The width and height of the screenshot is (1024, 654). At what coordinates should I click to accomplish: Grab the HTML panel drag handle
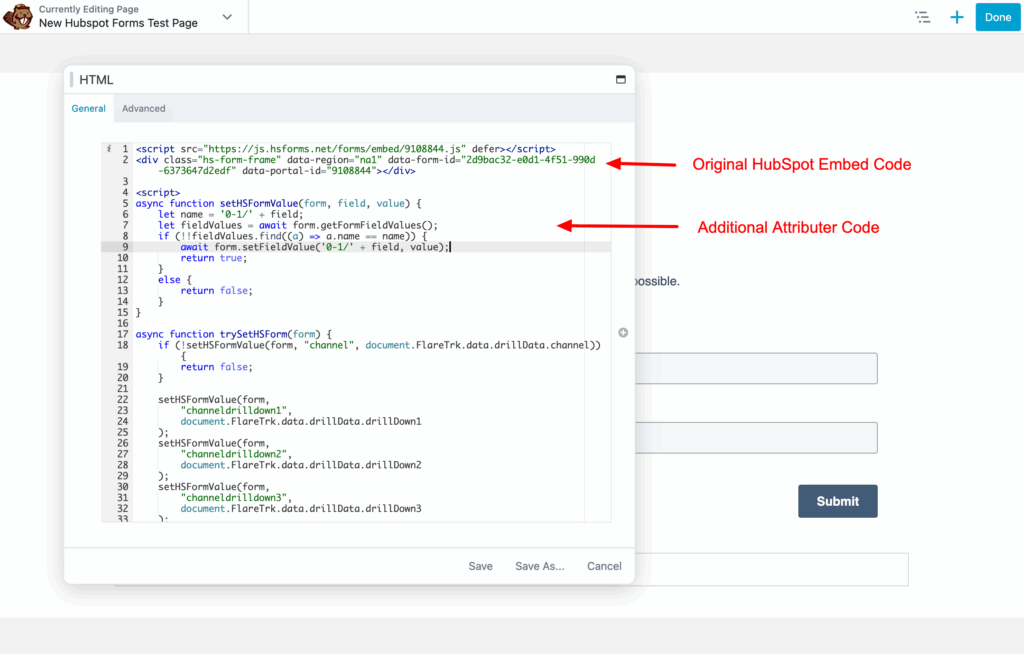click(72, 80)
